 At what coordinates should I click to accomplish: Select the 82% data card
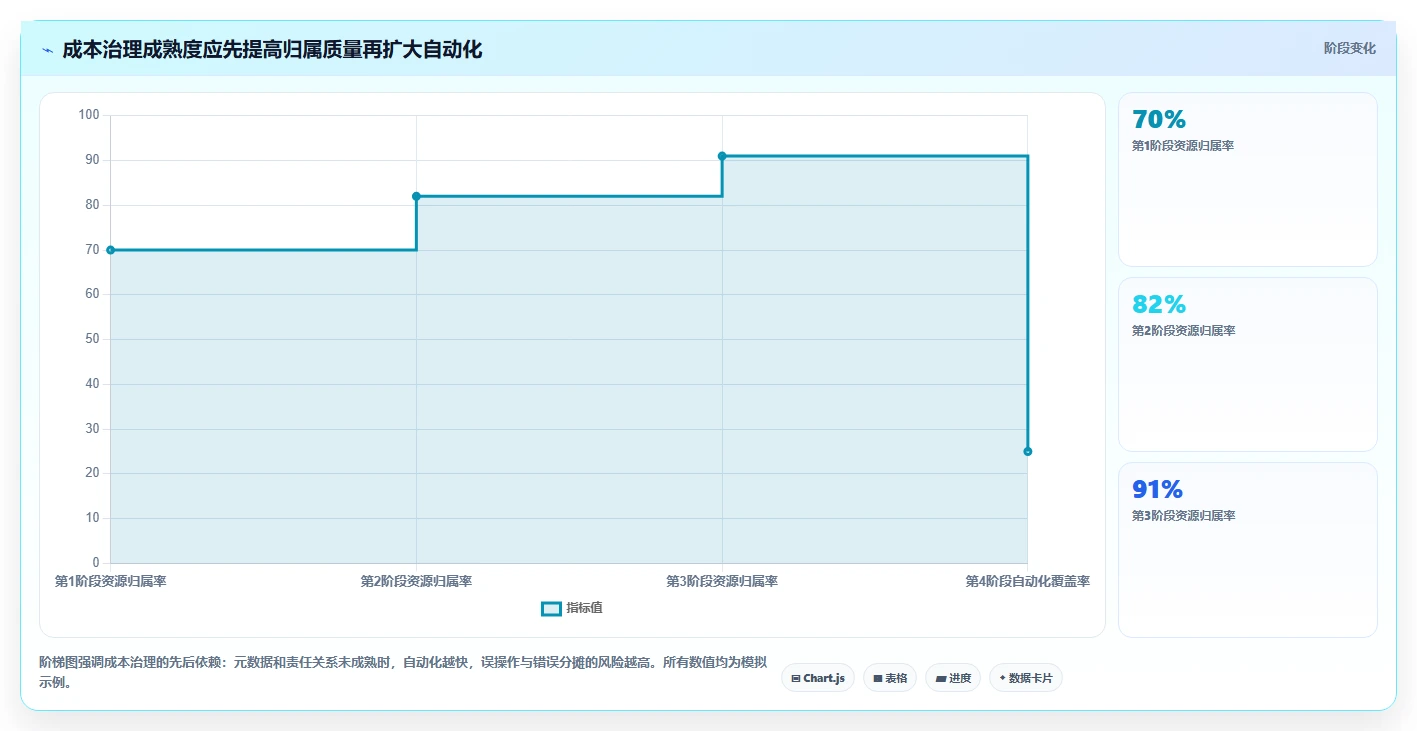pyautogui.click(x=1247, y=365)
